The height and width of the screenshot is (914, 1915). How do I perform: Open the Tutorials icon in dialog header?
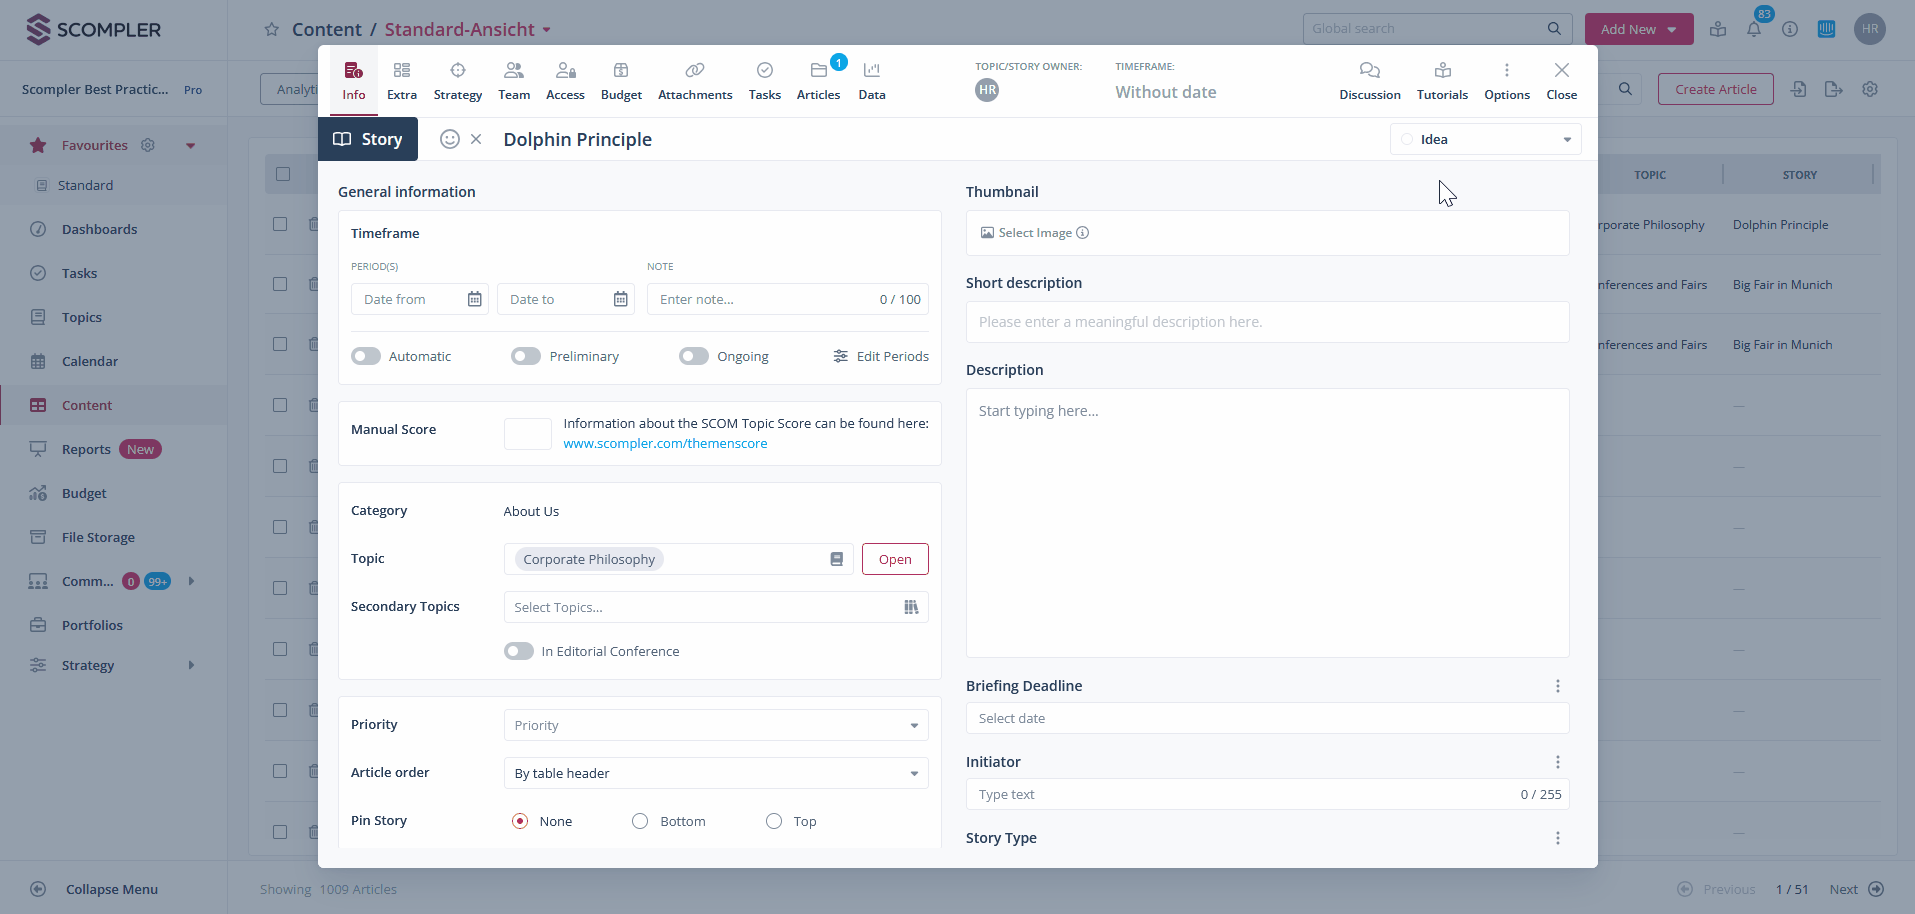tap(1442, 71)
